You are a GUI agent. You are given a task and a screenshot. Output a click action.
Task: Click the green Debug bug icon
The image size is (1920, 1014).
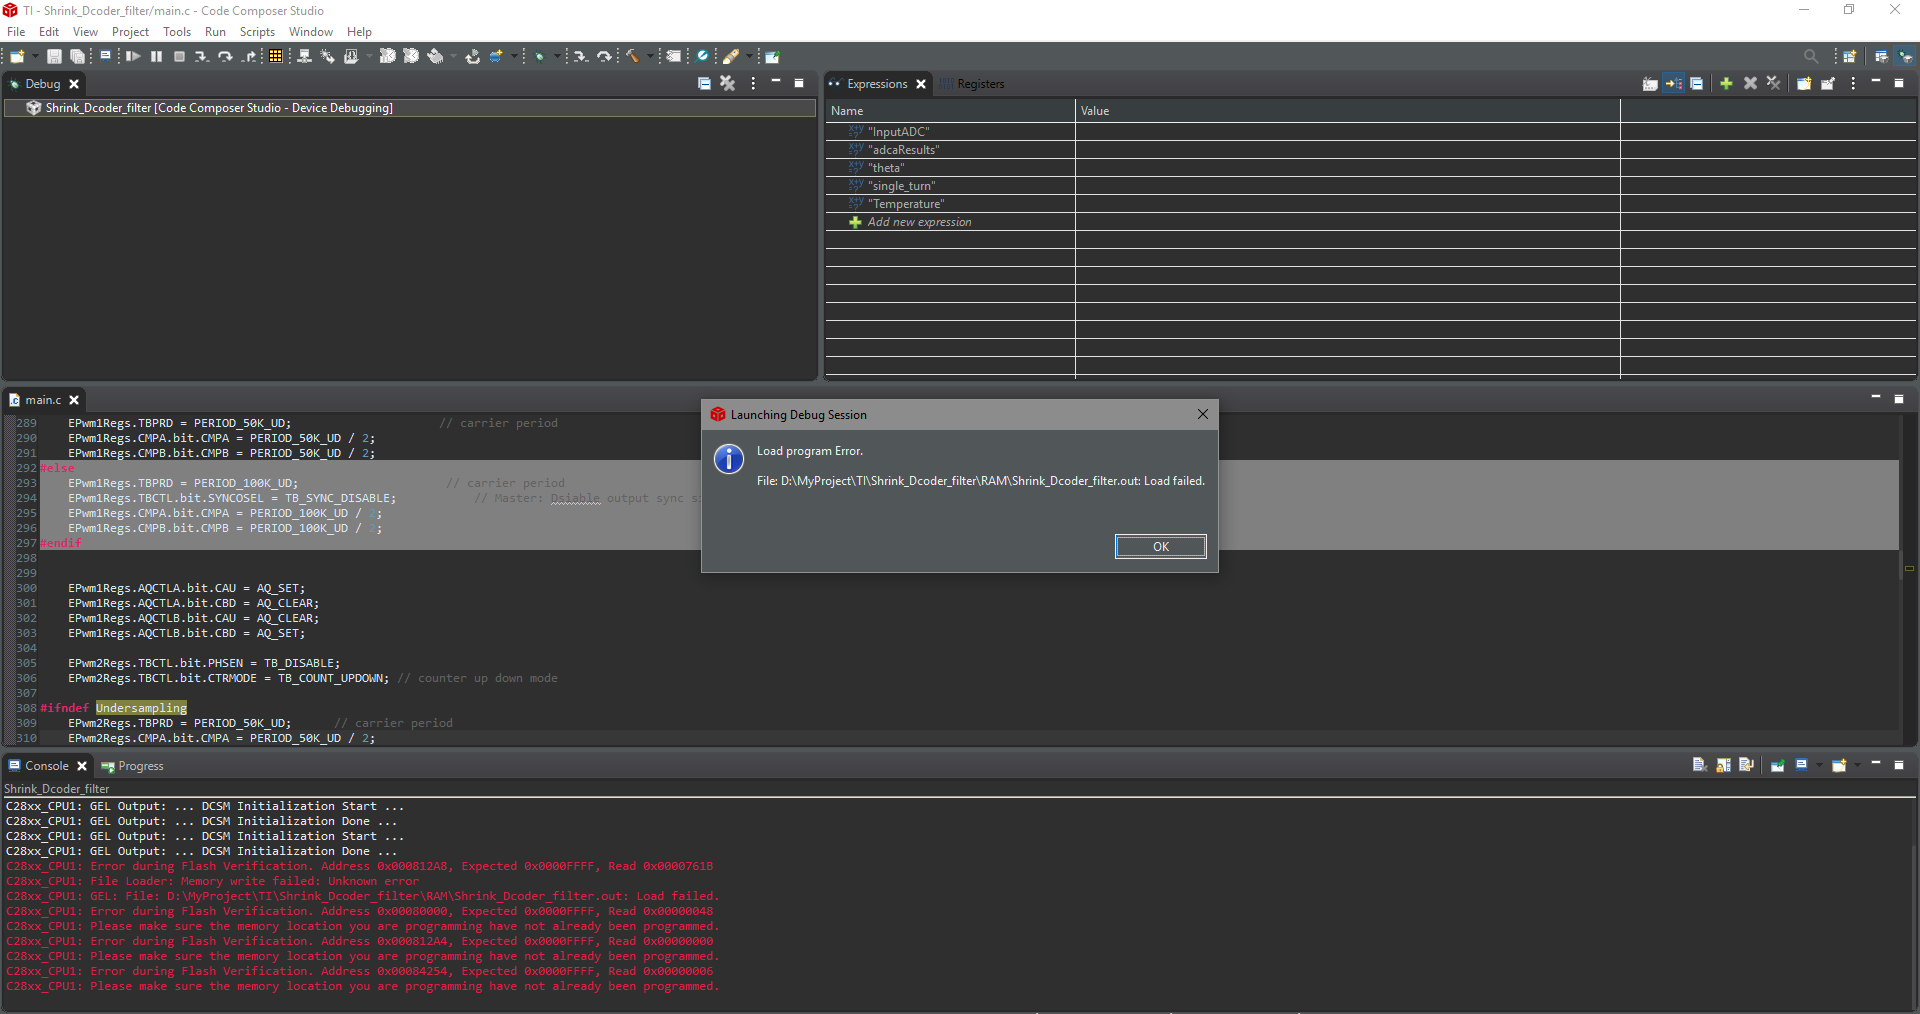[x=540, y=57]
